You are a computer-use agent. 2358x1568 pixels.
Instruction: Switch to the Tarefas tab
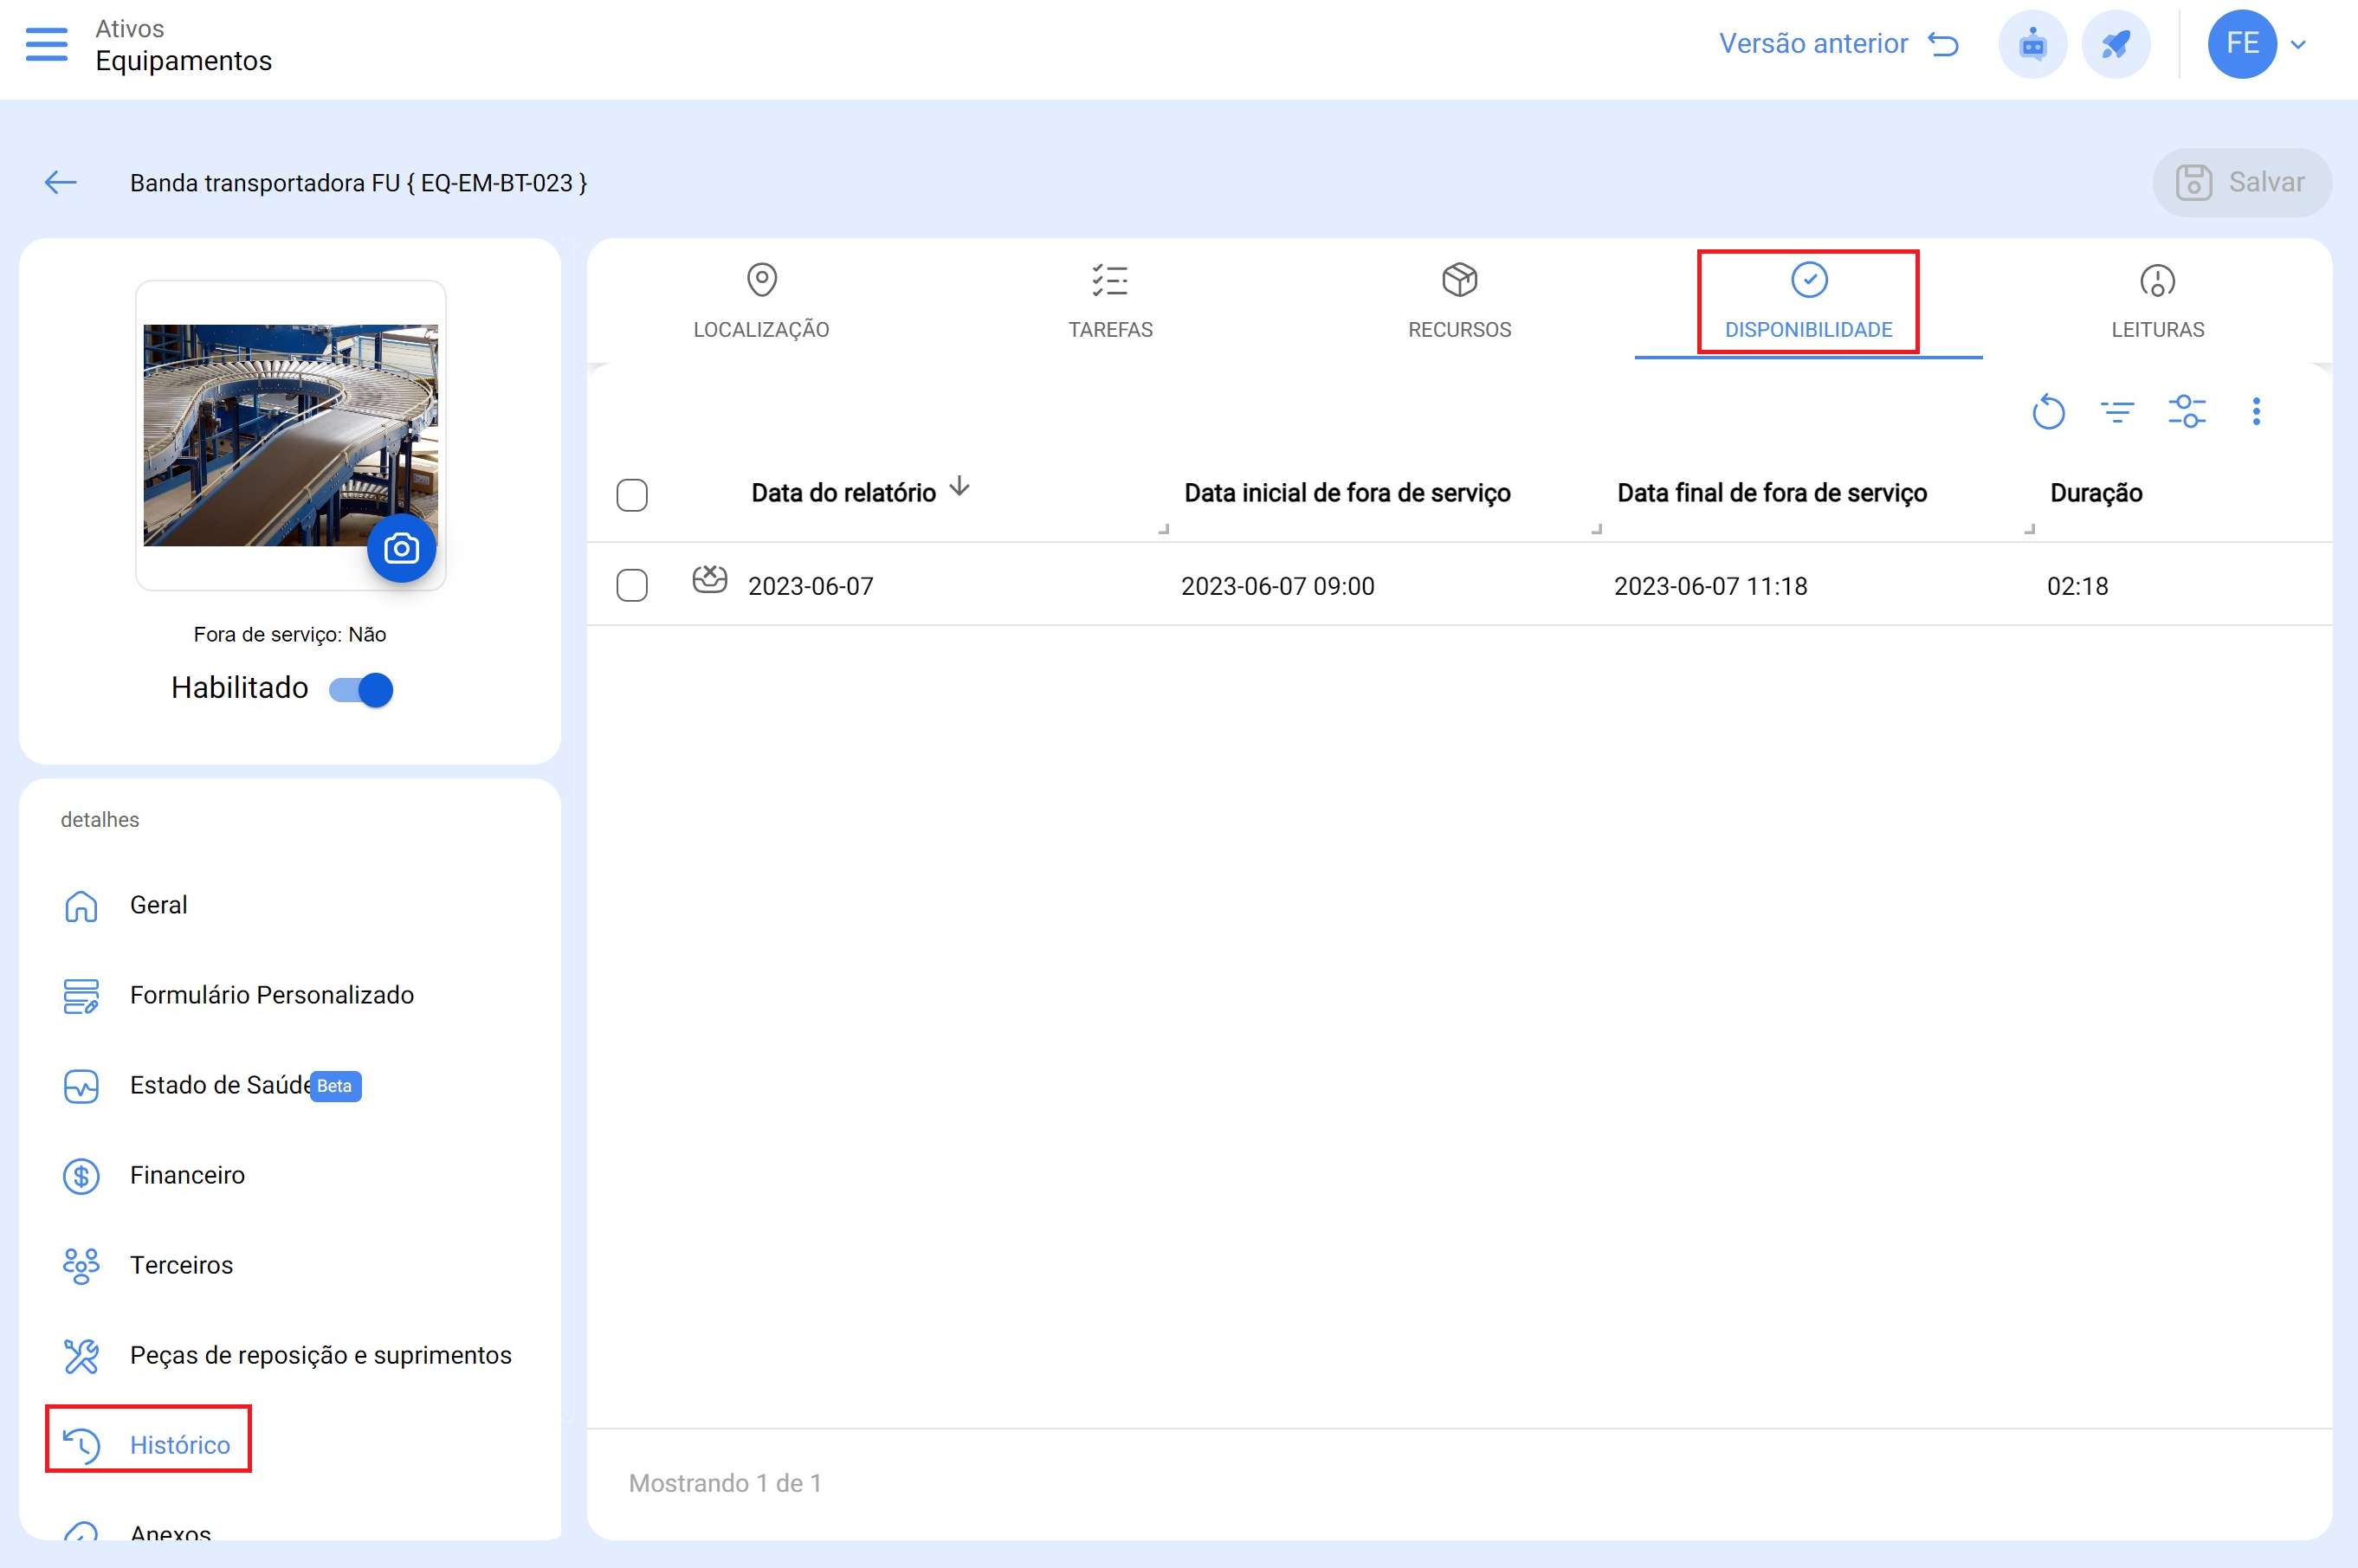1110,301
